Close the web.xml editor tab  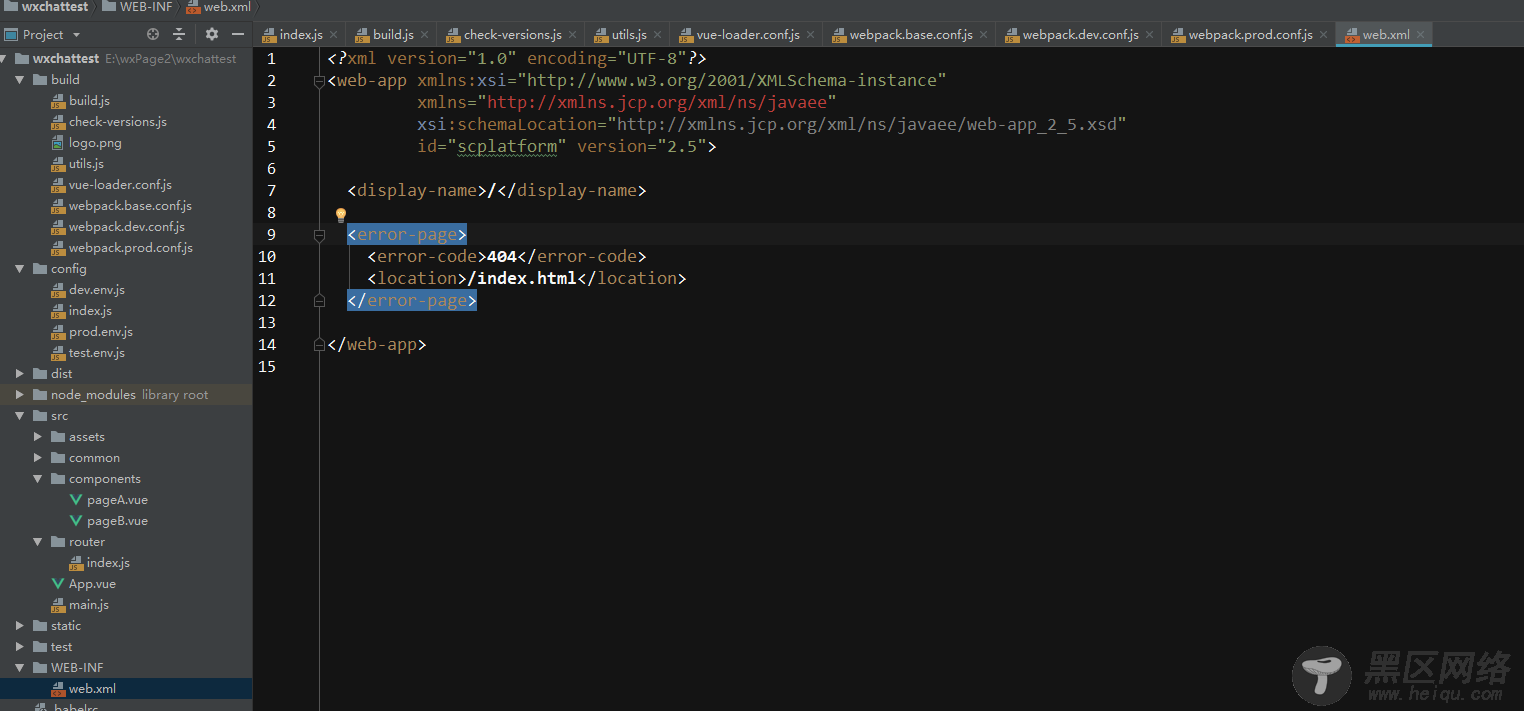[1421, 35]
